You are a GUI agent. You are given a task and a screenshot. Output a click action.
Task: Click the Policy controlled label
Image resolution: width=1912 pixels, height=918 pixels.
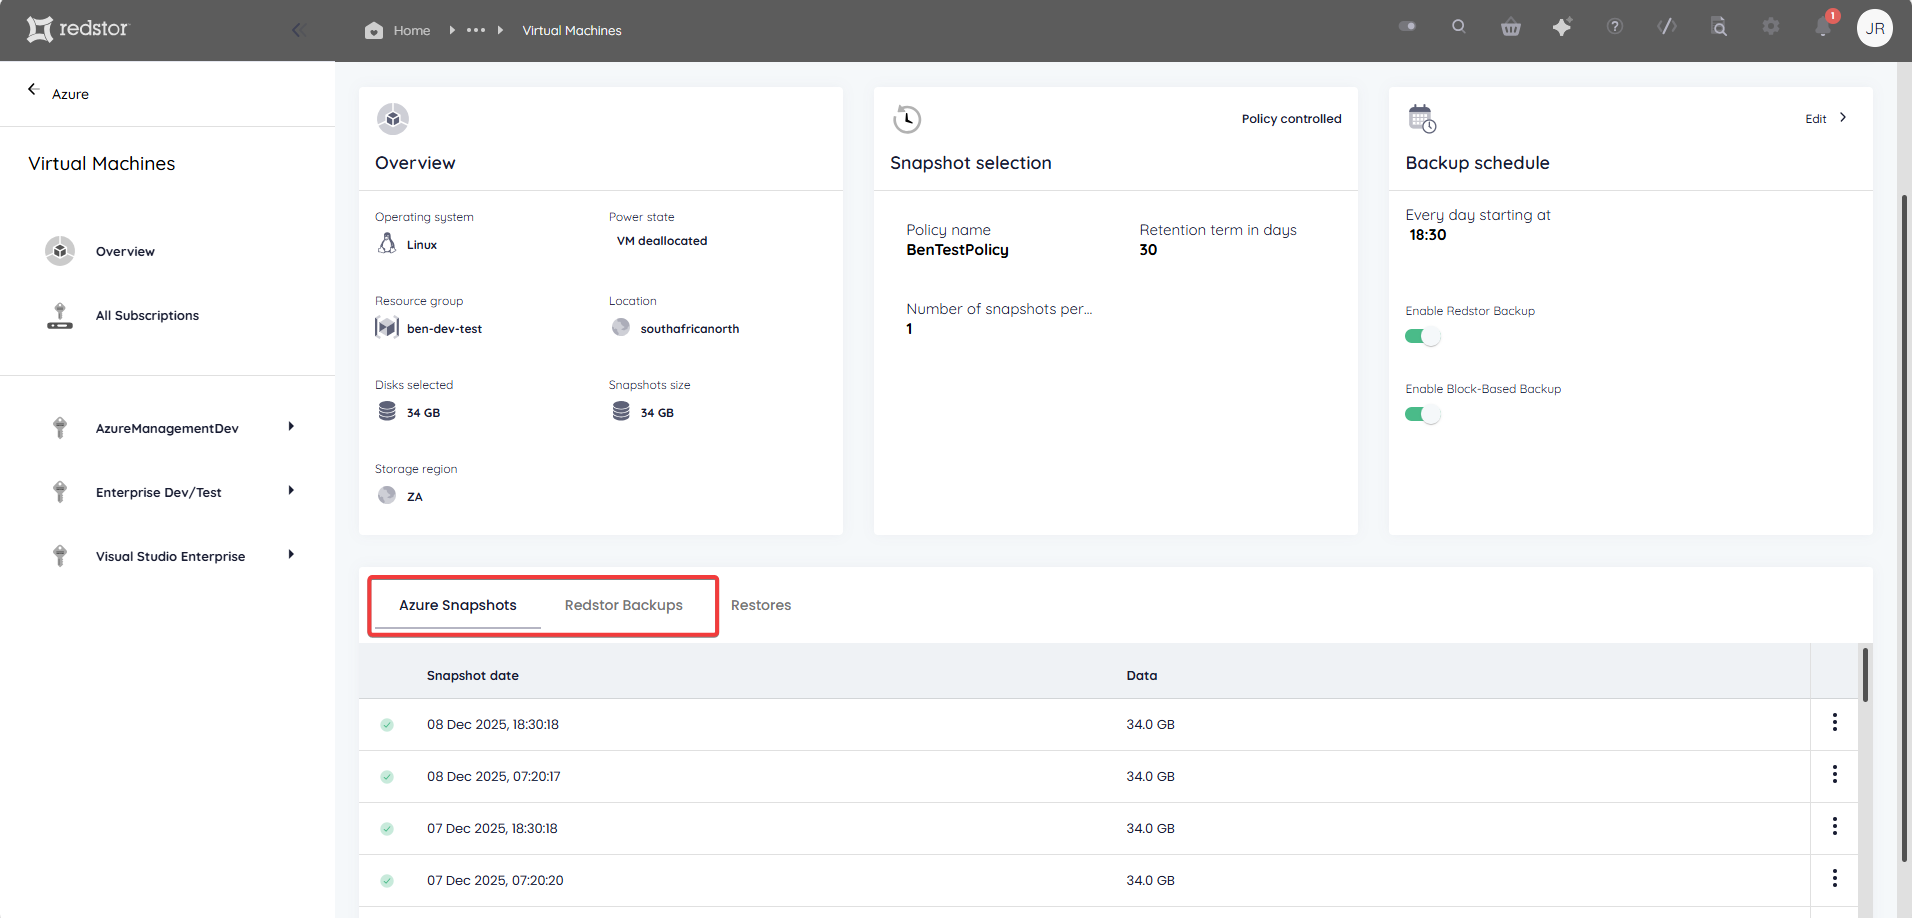click(1291, 119)
